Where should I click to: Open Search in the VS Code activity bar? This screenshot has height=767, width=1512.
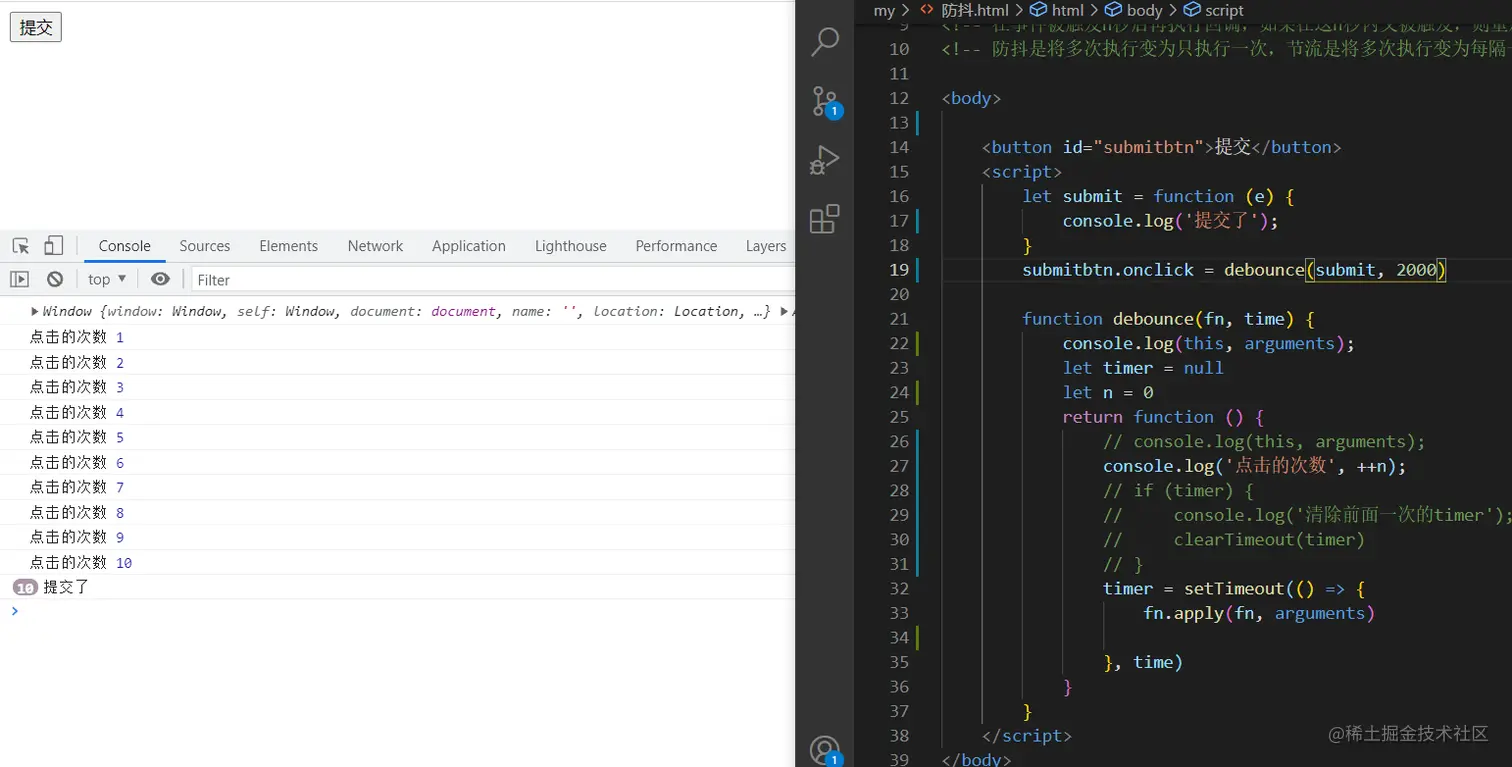825,42
